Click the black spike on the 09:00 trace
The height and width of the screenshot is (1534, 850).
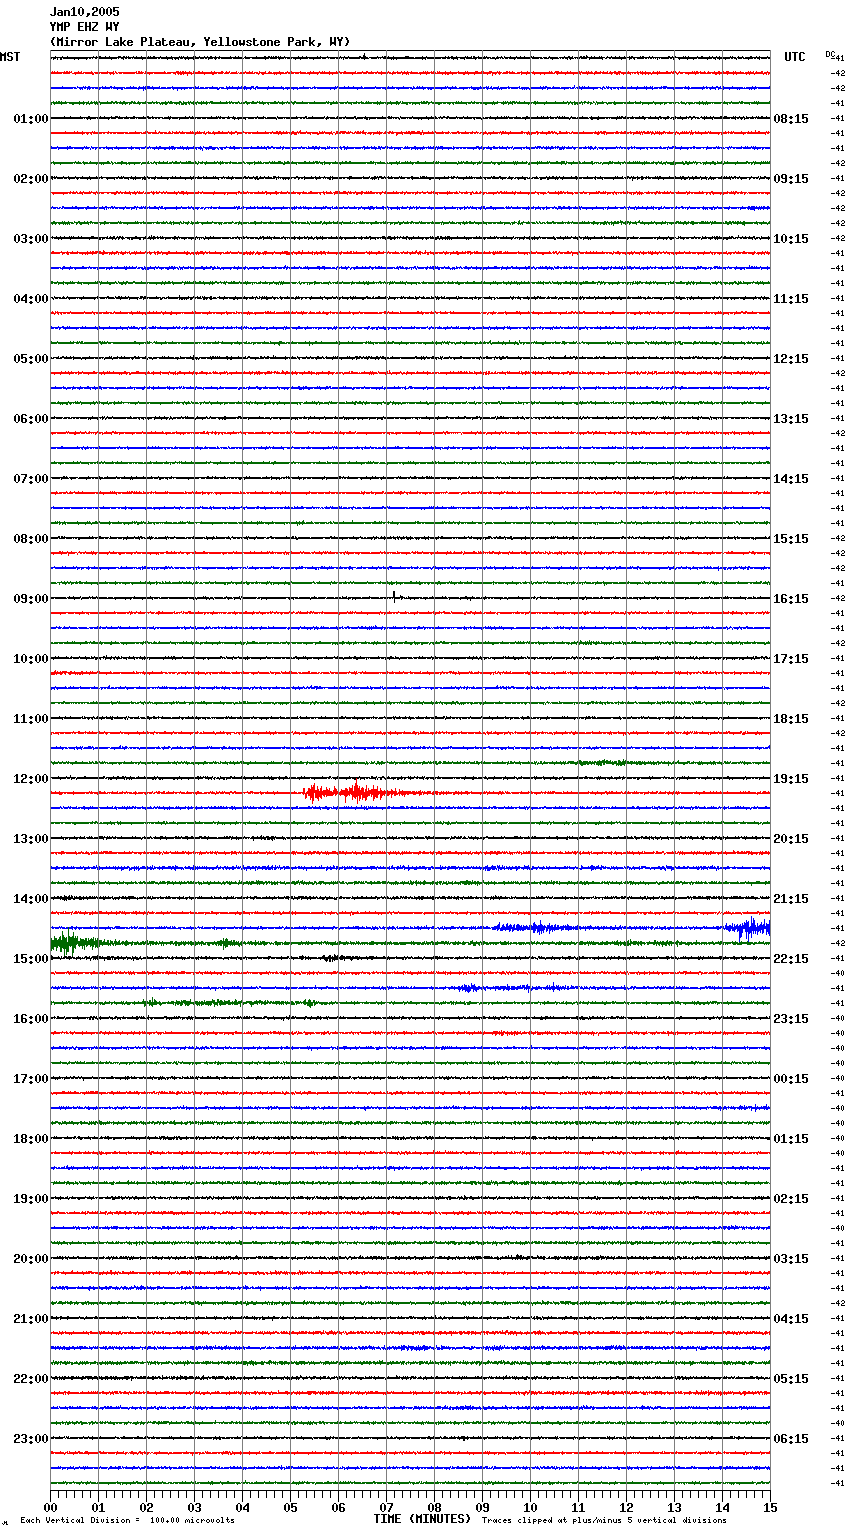click(394, 597)
